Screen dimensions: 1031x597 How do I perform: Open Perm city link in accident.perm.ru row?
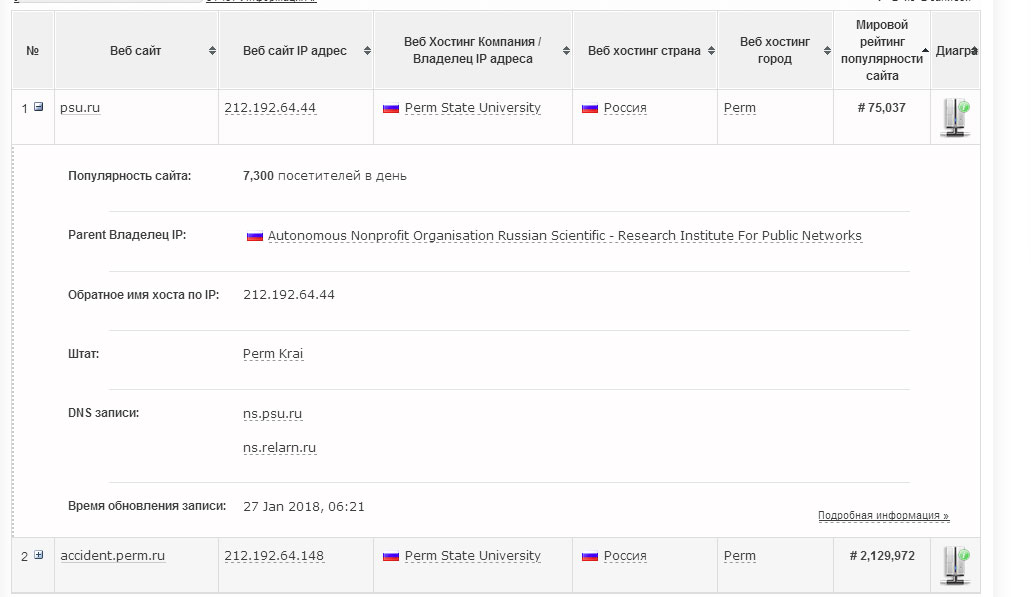point(740,556)
